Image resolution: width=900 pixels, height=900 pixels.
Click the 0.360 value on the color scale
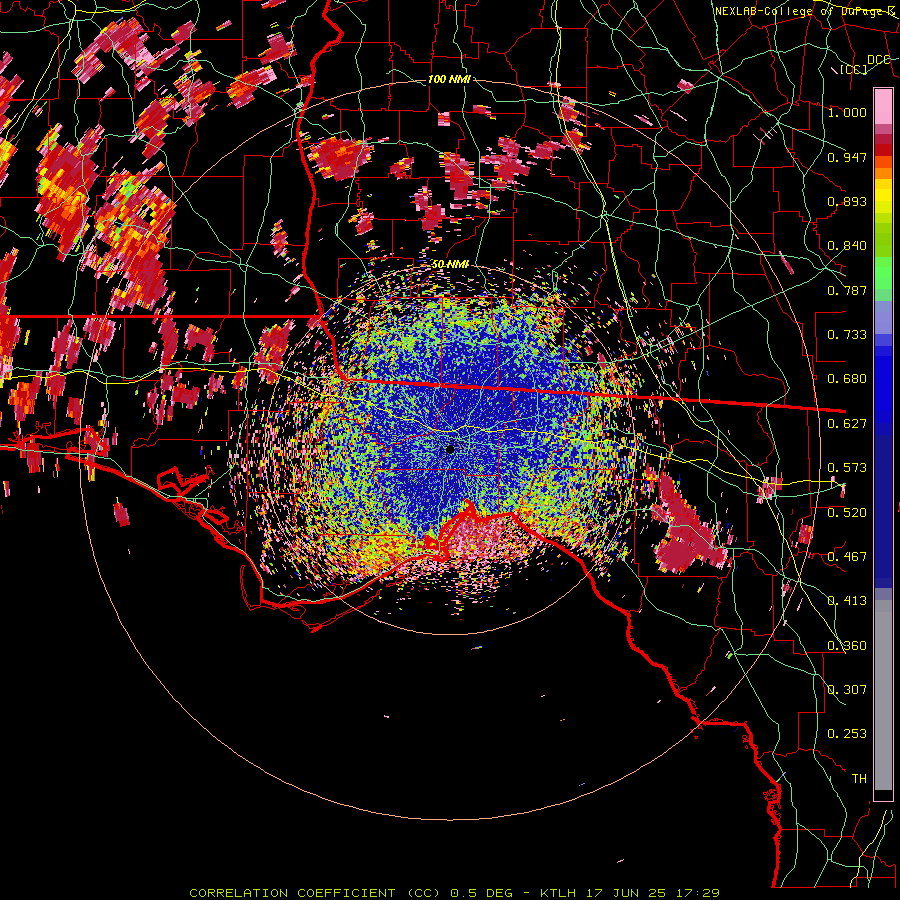[x=847, y=646]
